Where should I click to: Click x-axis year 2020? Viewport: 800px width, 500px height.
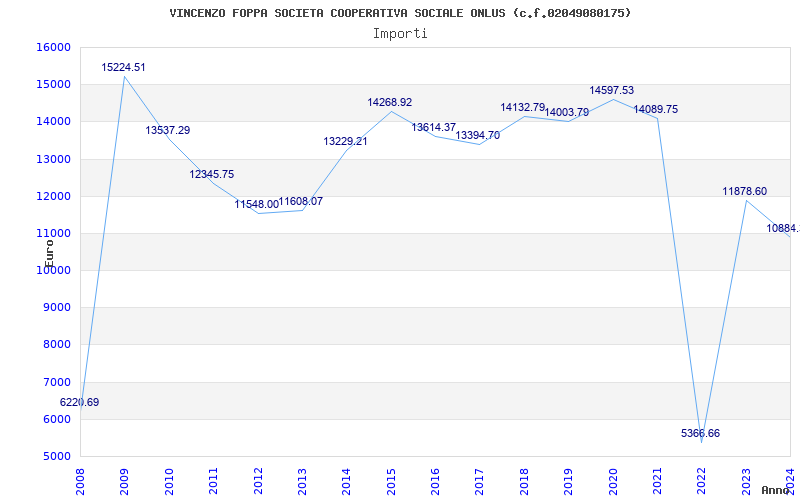613,481
